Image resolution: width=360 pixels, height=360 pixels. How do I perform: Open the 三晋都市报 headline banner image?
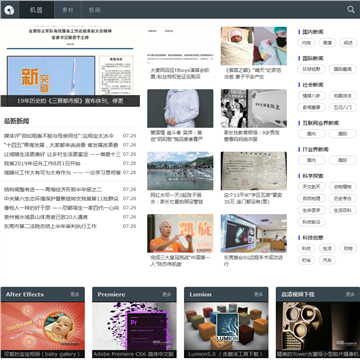pos(70,66)
